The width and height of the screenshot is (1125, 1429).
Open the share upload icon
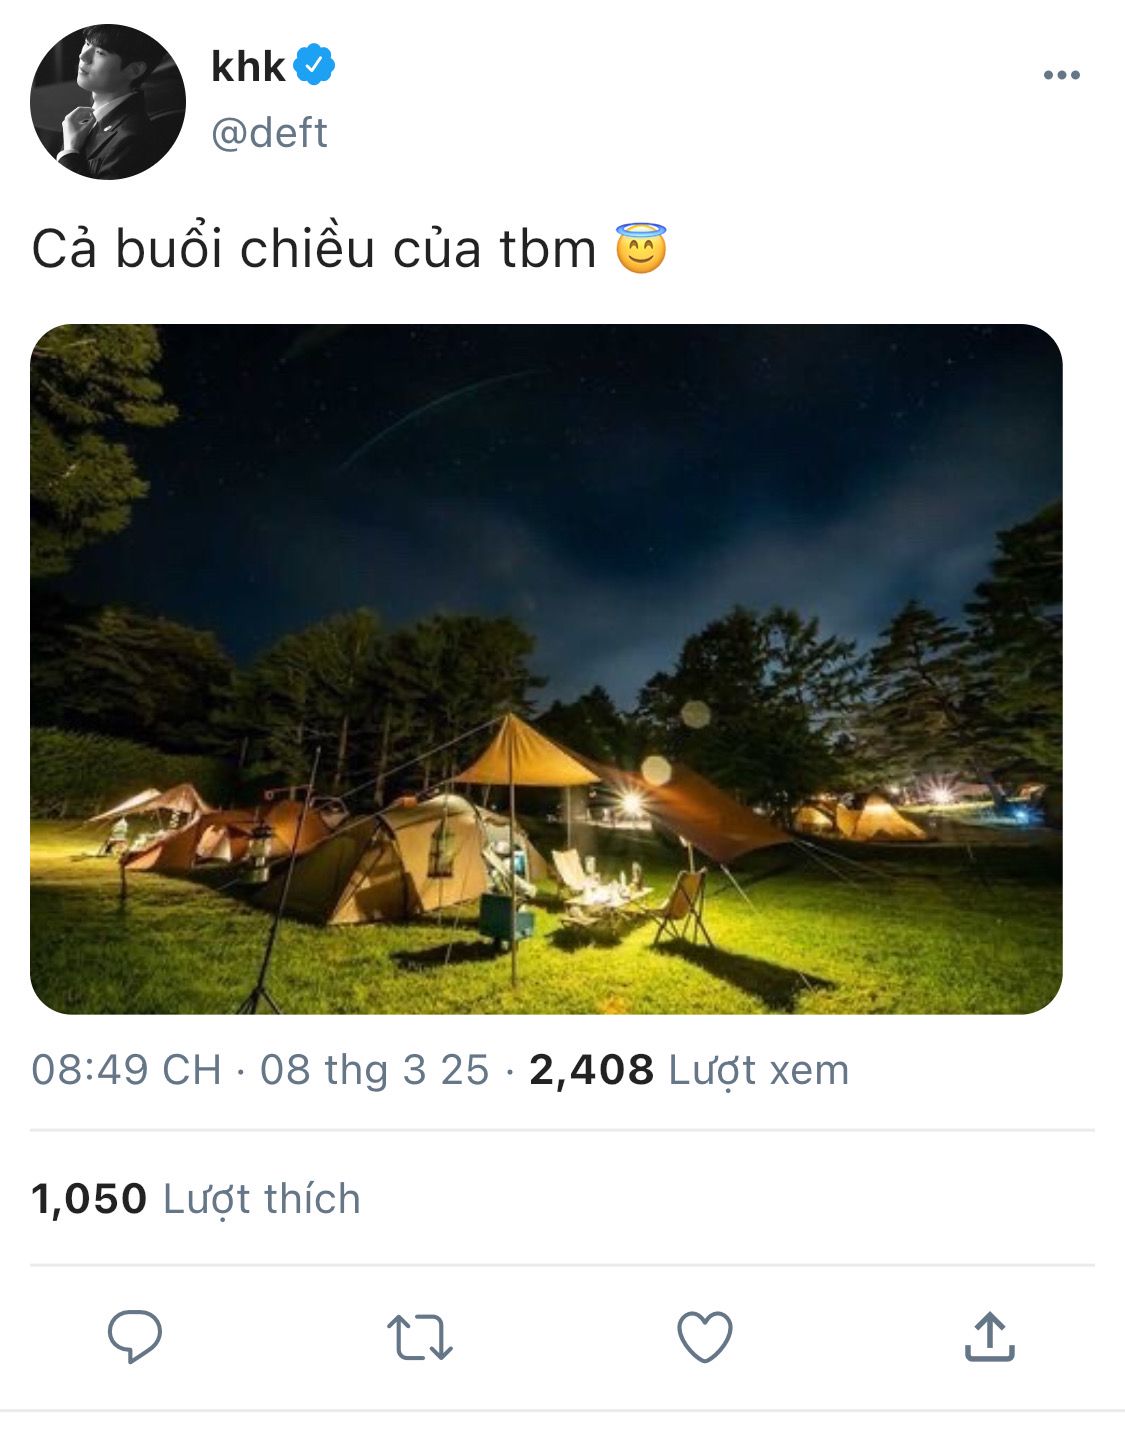pyautogui.click(x=990, y=1337)
